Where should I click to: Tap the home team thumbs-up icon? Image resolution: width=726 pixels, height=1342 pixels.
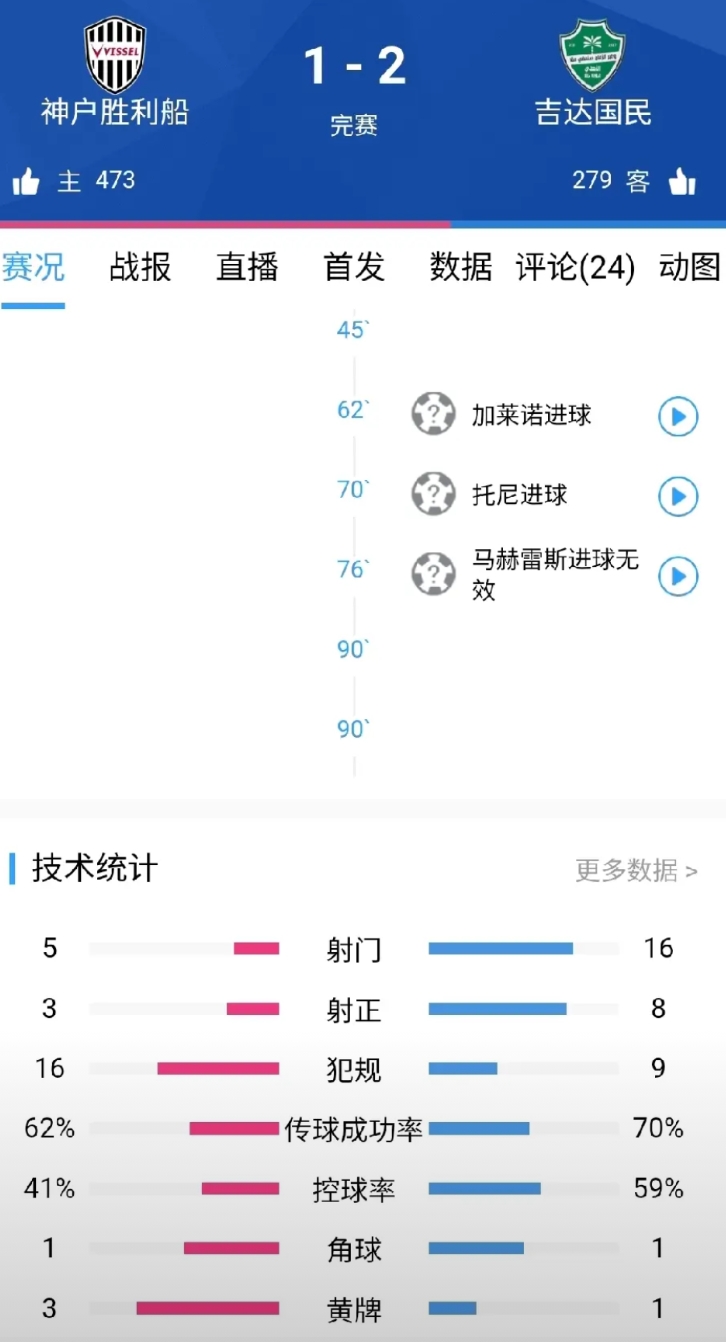[x=27, y=180]
